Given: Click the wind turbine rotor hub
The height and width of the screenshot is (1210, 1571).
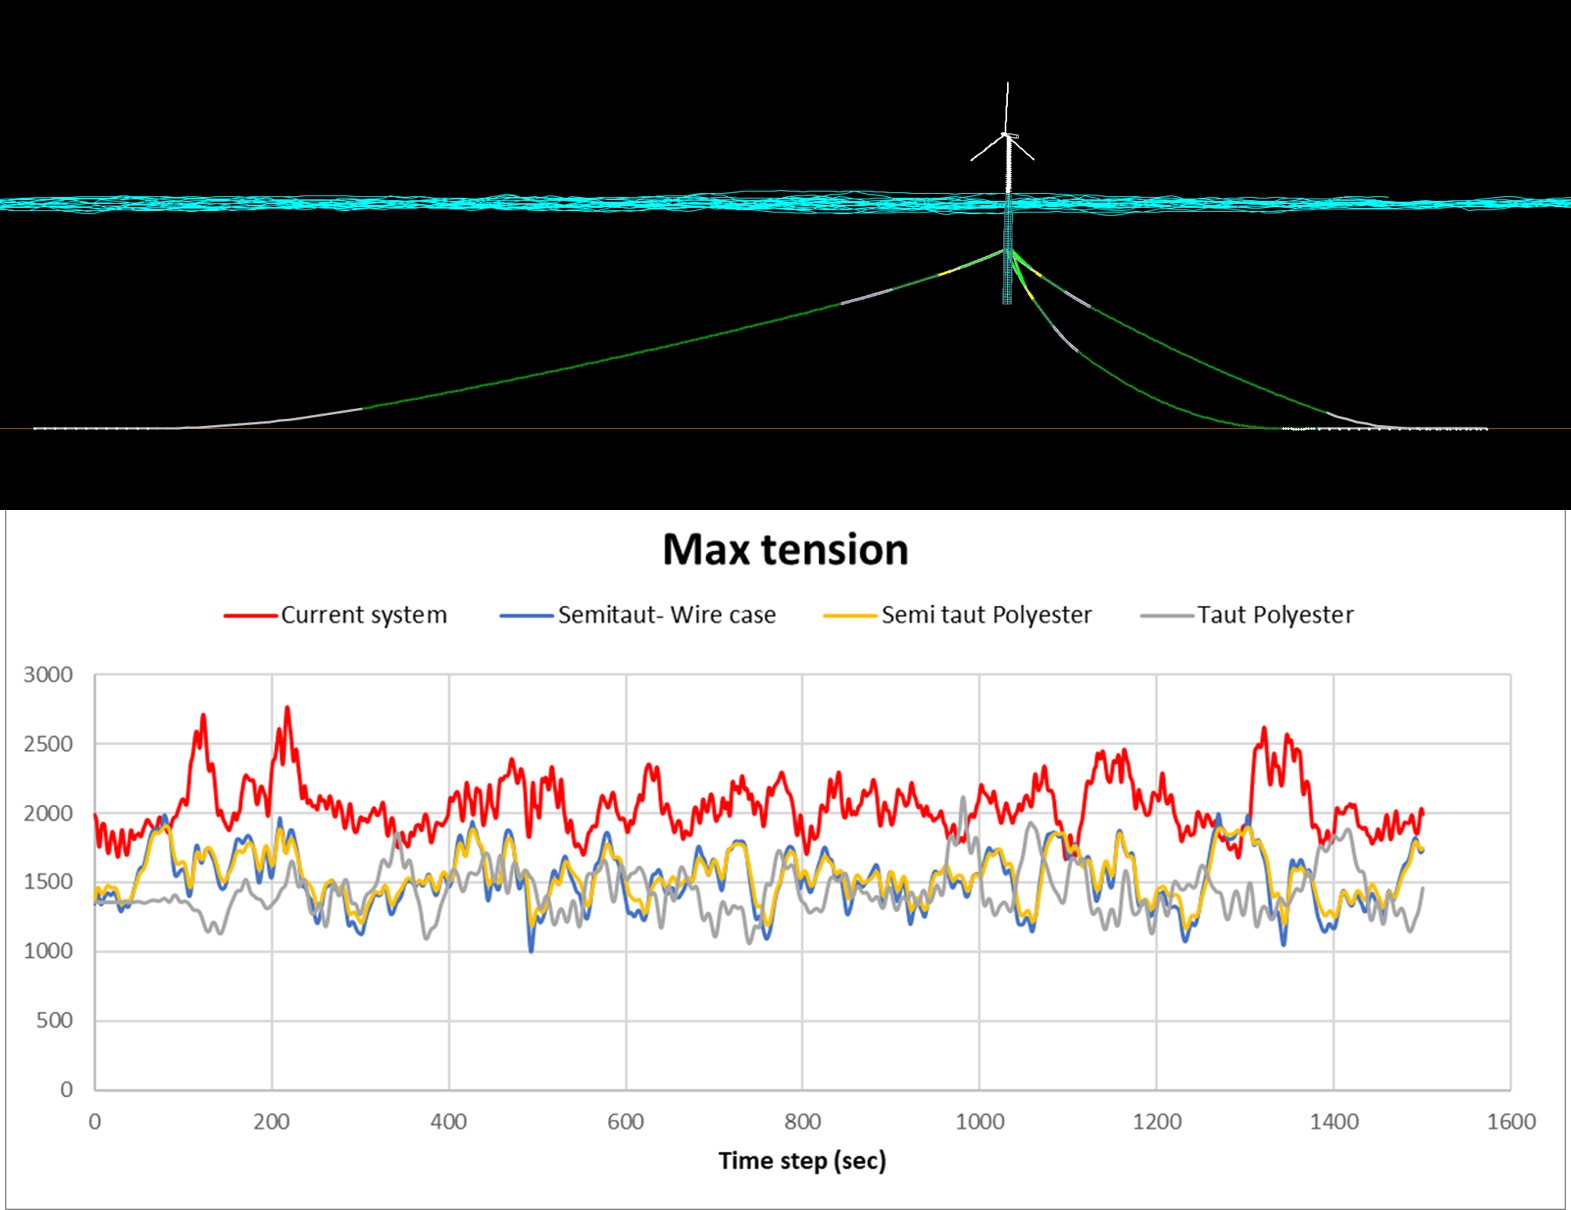Looking at the screenshot, I should pos(1007,135).
